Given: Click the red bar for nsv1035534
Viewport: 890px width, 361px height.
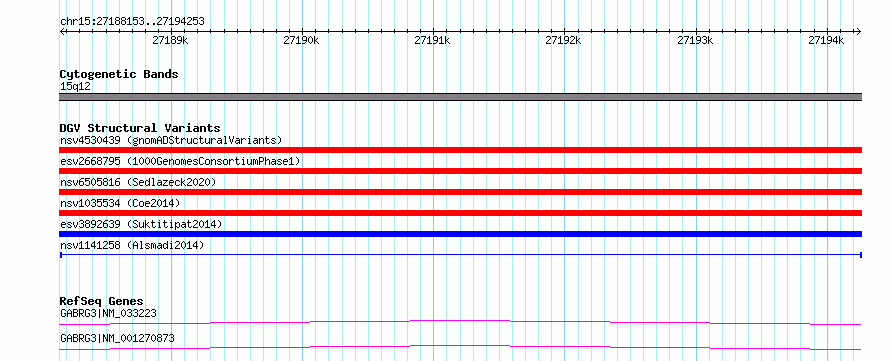Looking at the screenshot, I should [x=460, y=213].
